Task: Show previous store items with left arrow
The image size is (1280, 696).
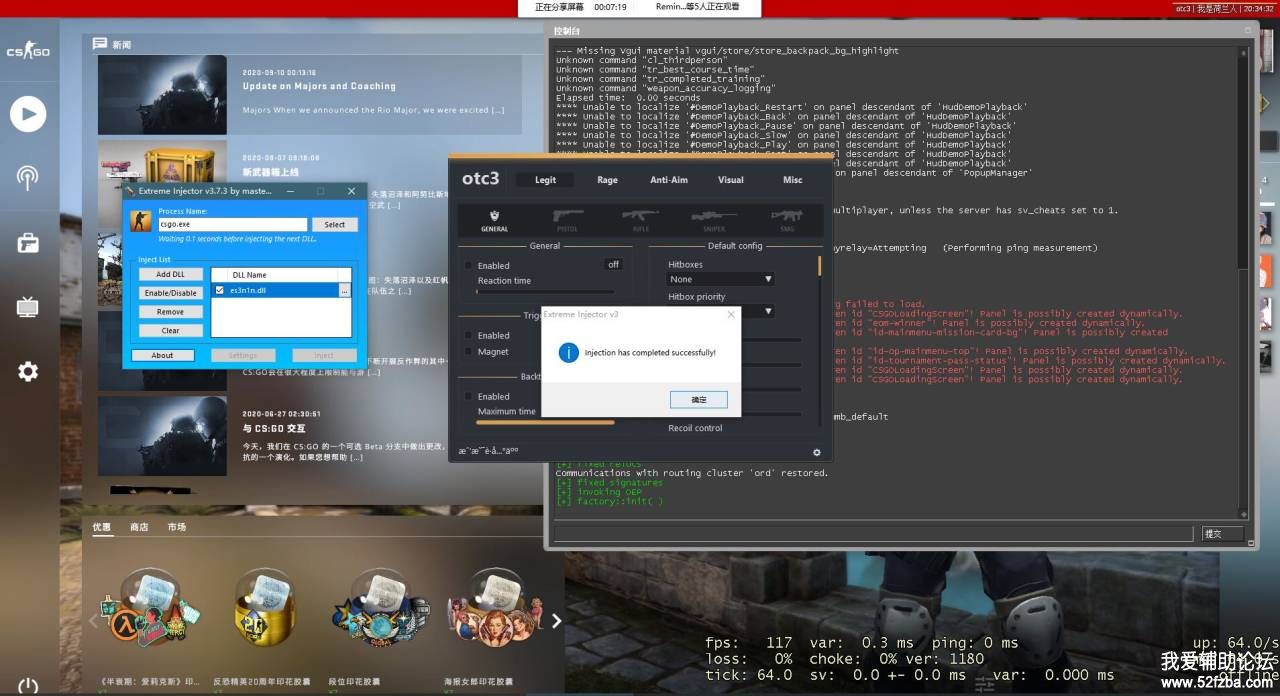Action: [93, 620]
